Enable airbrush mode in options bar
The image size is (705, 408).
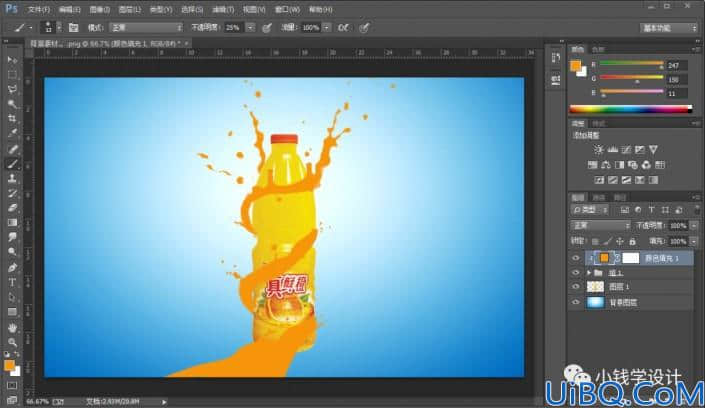(344, 28)
